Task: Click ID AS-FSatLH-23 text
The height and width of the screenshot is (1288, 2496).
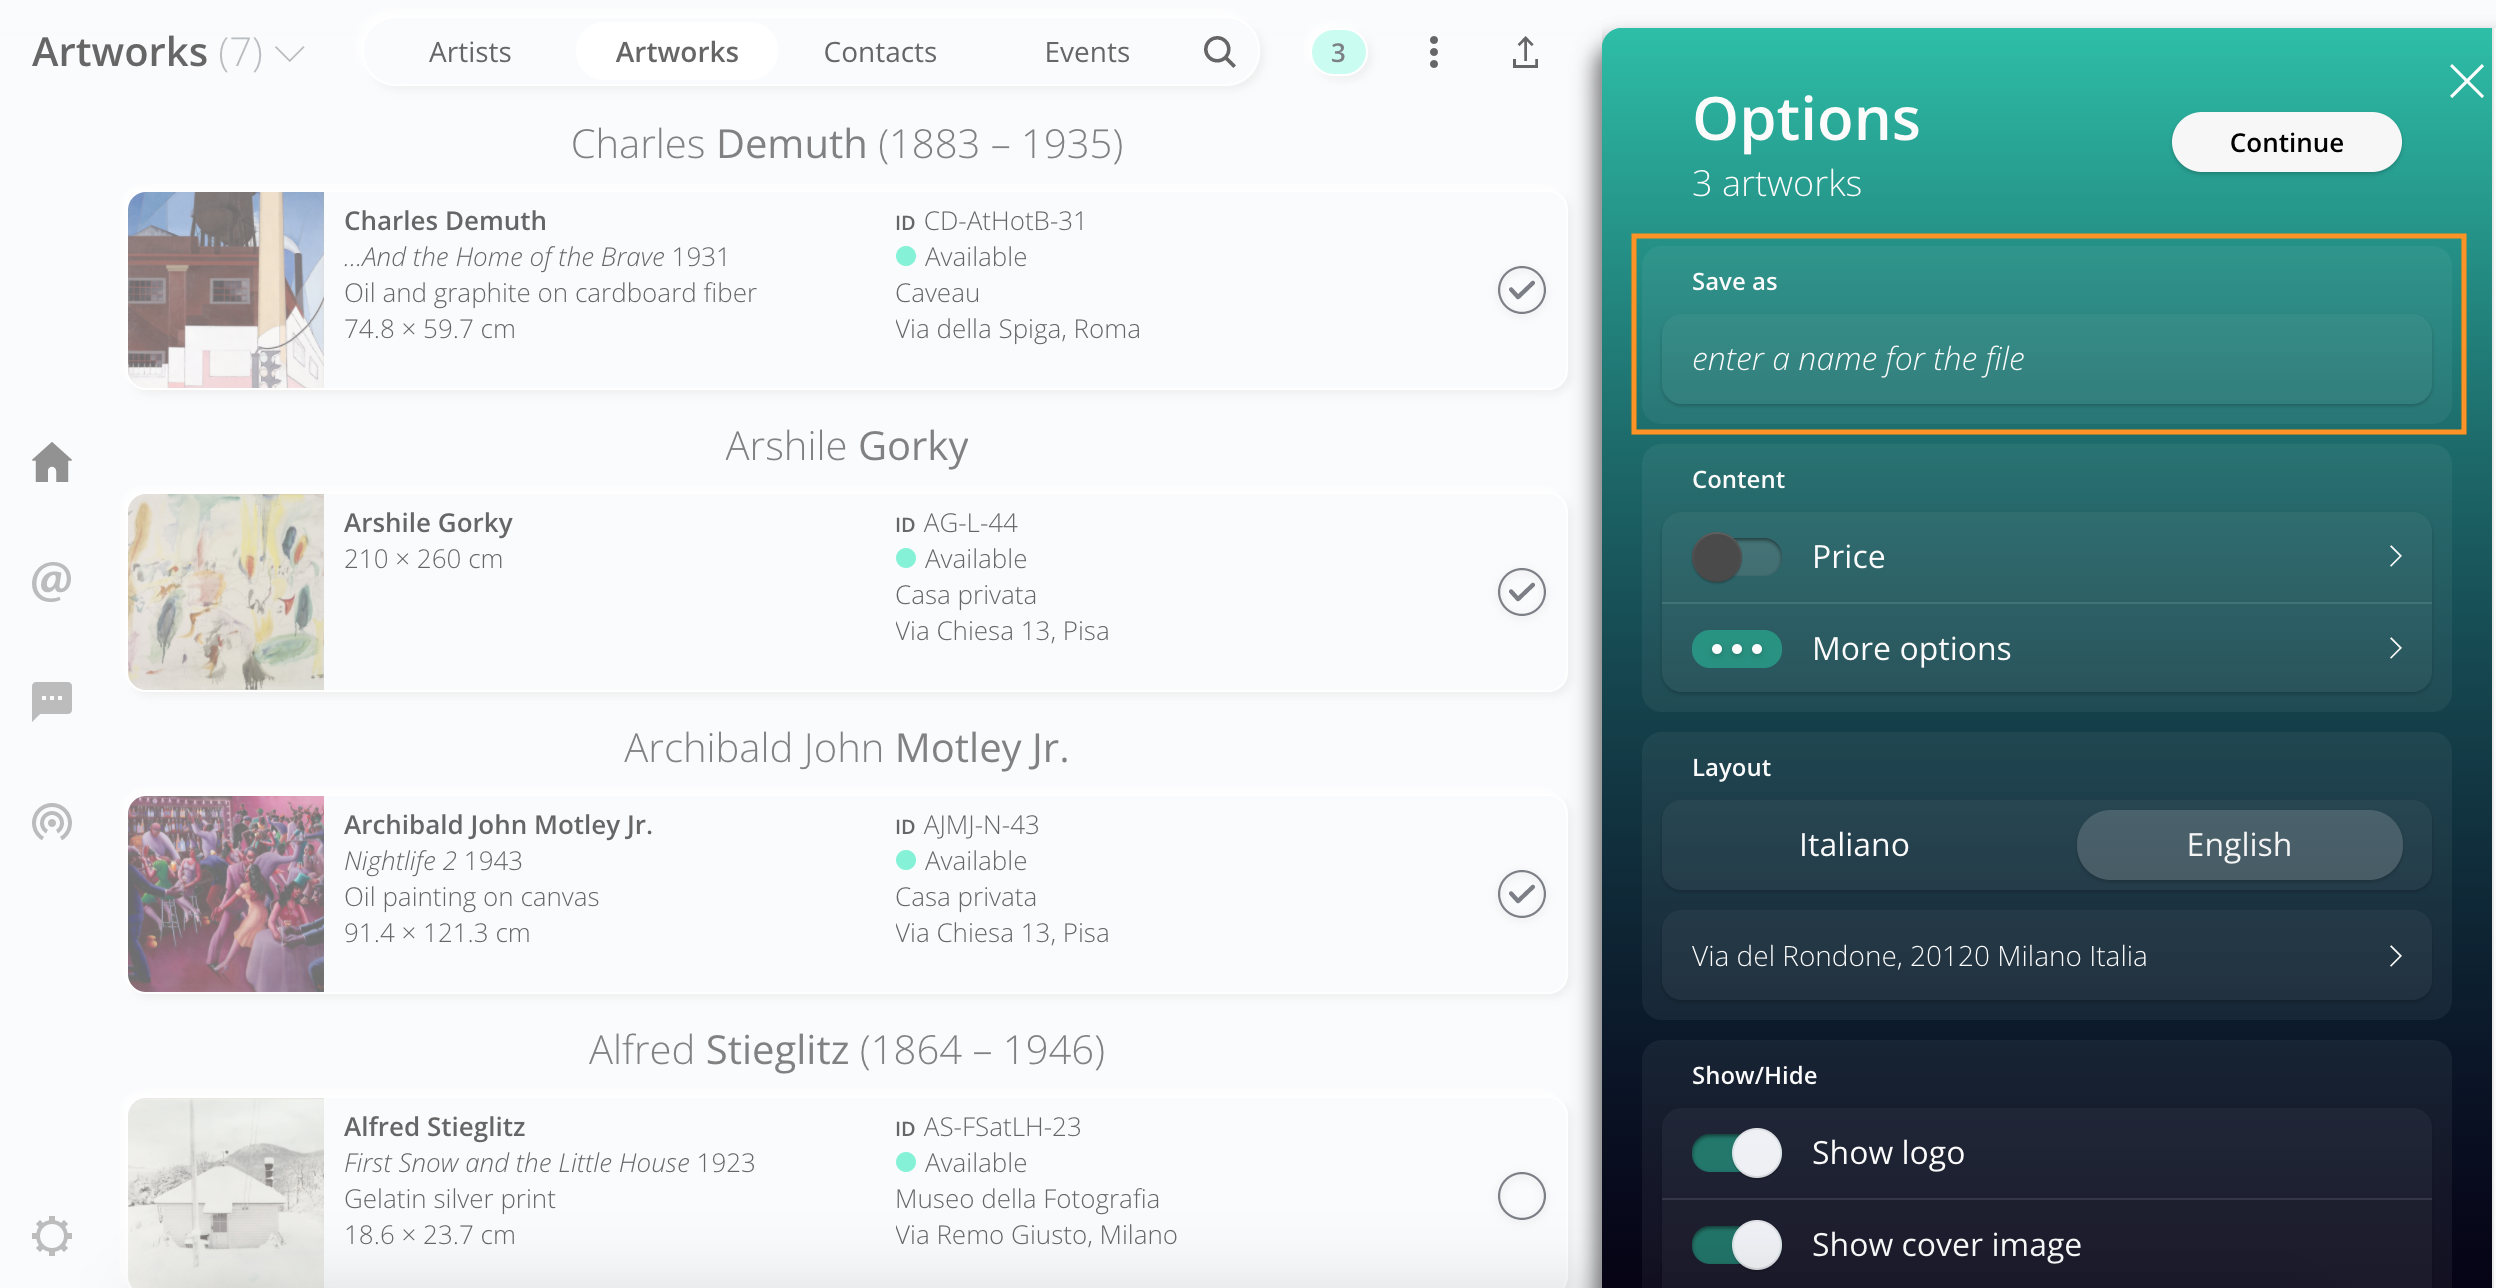Action: (988, 1127)
